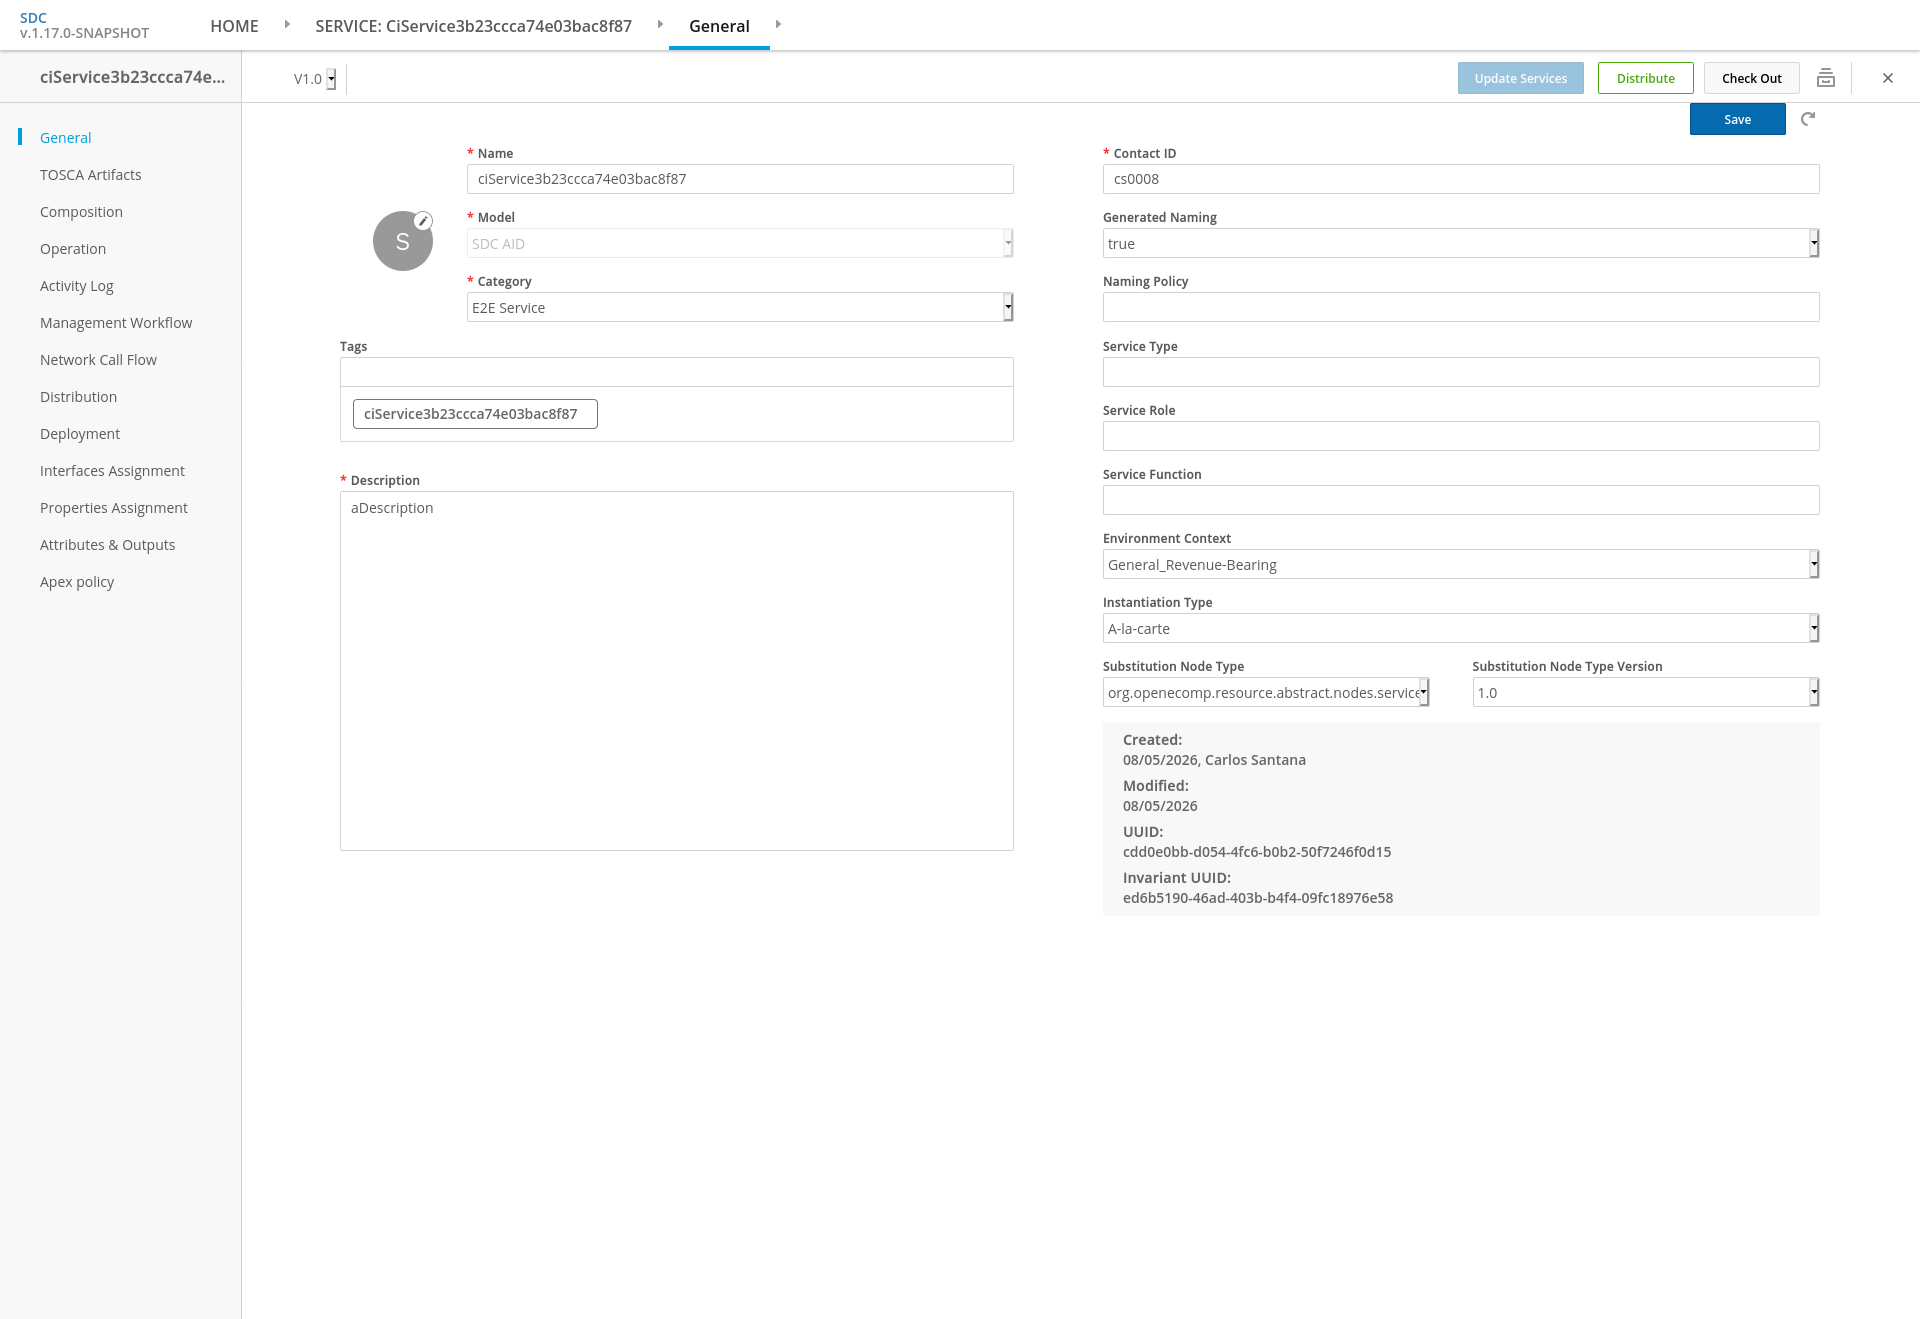Click the Update Services button
Screen dimensions: 1920x1319
click(1521, 78)
